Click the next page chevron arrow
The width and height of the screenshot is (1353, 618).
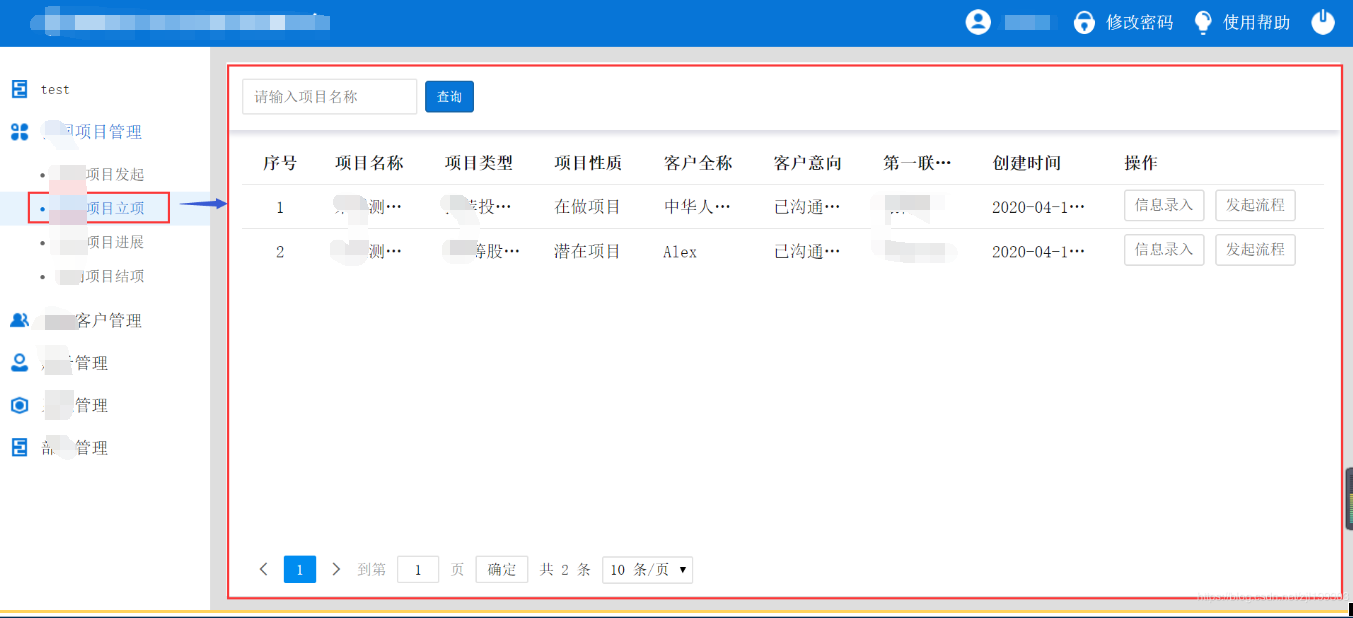(336, 569)
